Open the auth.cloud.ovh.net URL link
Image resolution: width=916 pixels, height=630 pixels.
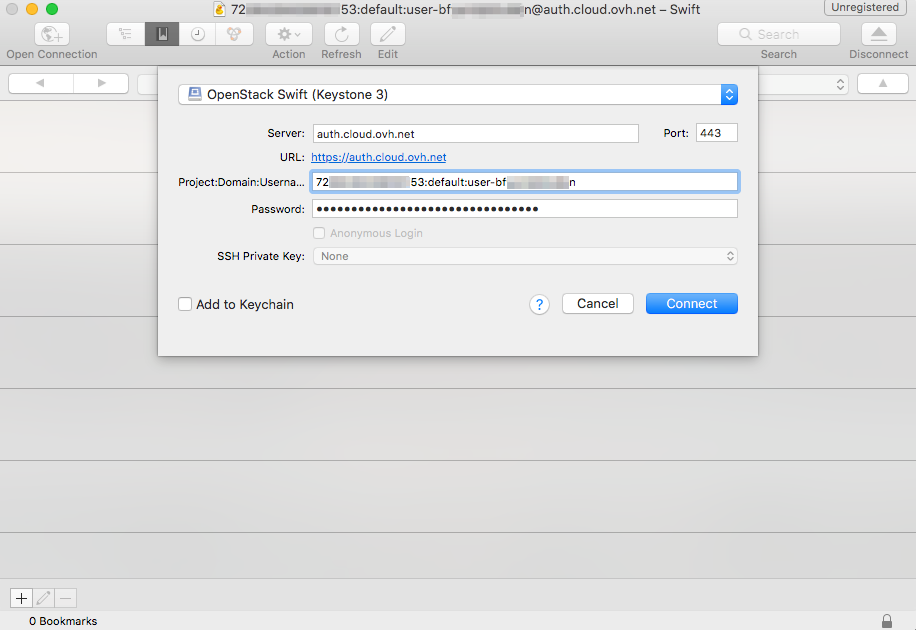[378, 157]
